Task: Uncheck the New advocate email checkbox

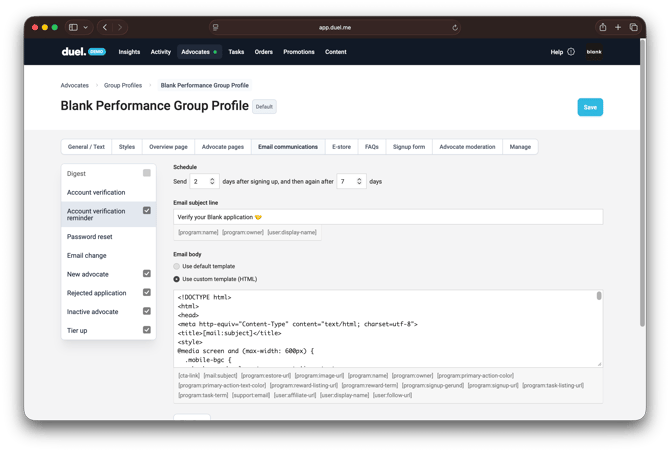Action: pos(146,274)
